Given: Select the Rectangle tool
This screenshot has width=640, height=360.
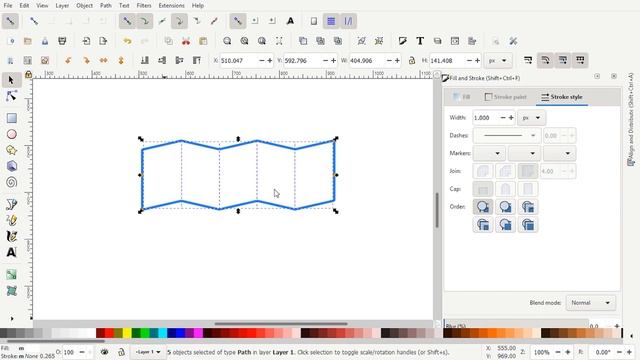Looking at the screenshot, I should click(x=11, y=118).
